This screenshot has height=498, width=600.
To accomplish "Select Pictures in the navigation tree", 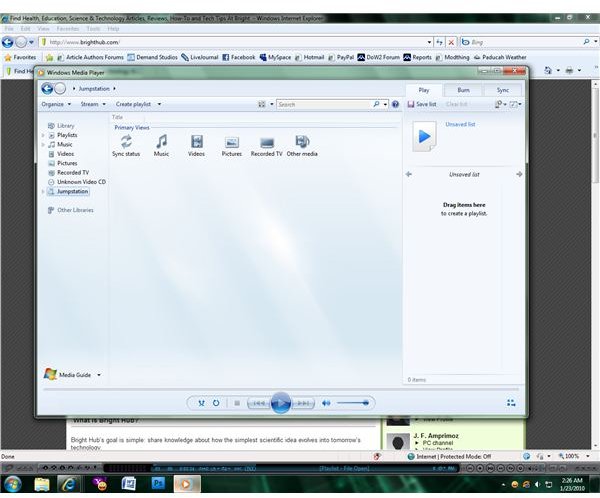I will (x=67, y=163).
